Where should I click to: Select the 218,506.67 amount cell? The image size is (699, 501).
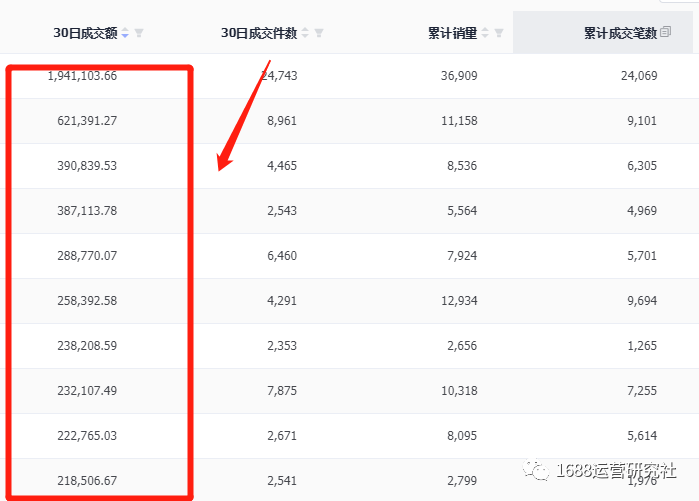[x=87, y=481]
